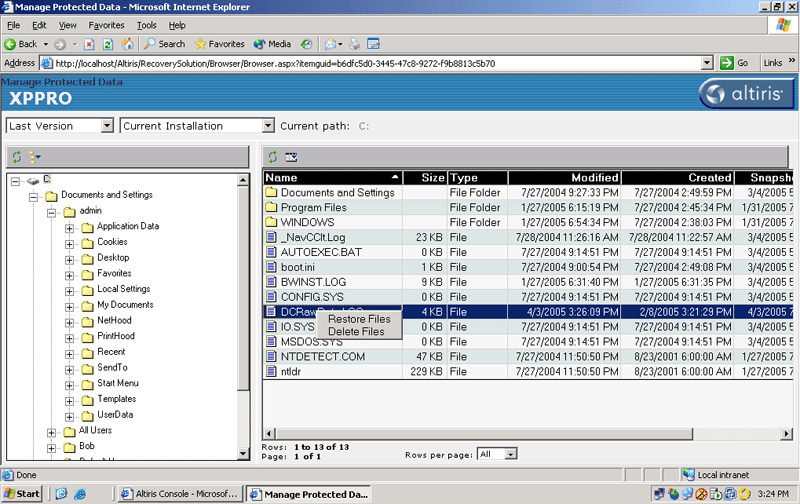Choose Delete Files from context menu

pyautogui.click(x=356, y=332)
